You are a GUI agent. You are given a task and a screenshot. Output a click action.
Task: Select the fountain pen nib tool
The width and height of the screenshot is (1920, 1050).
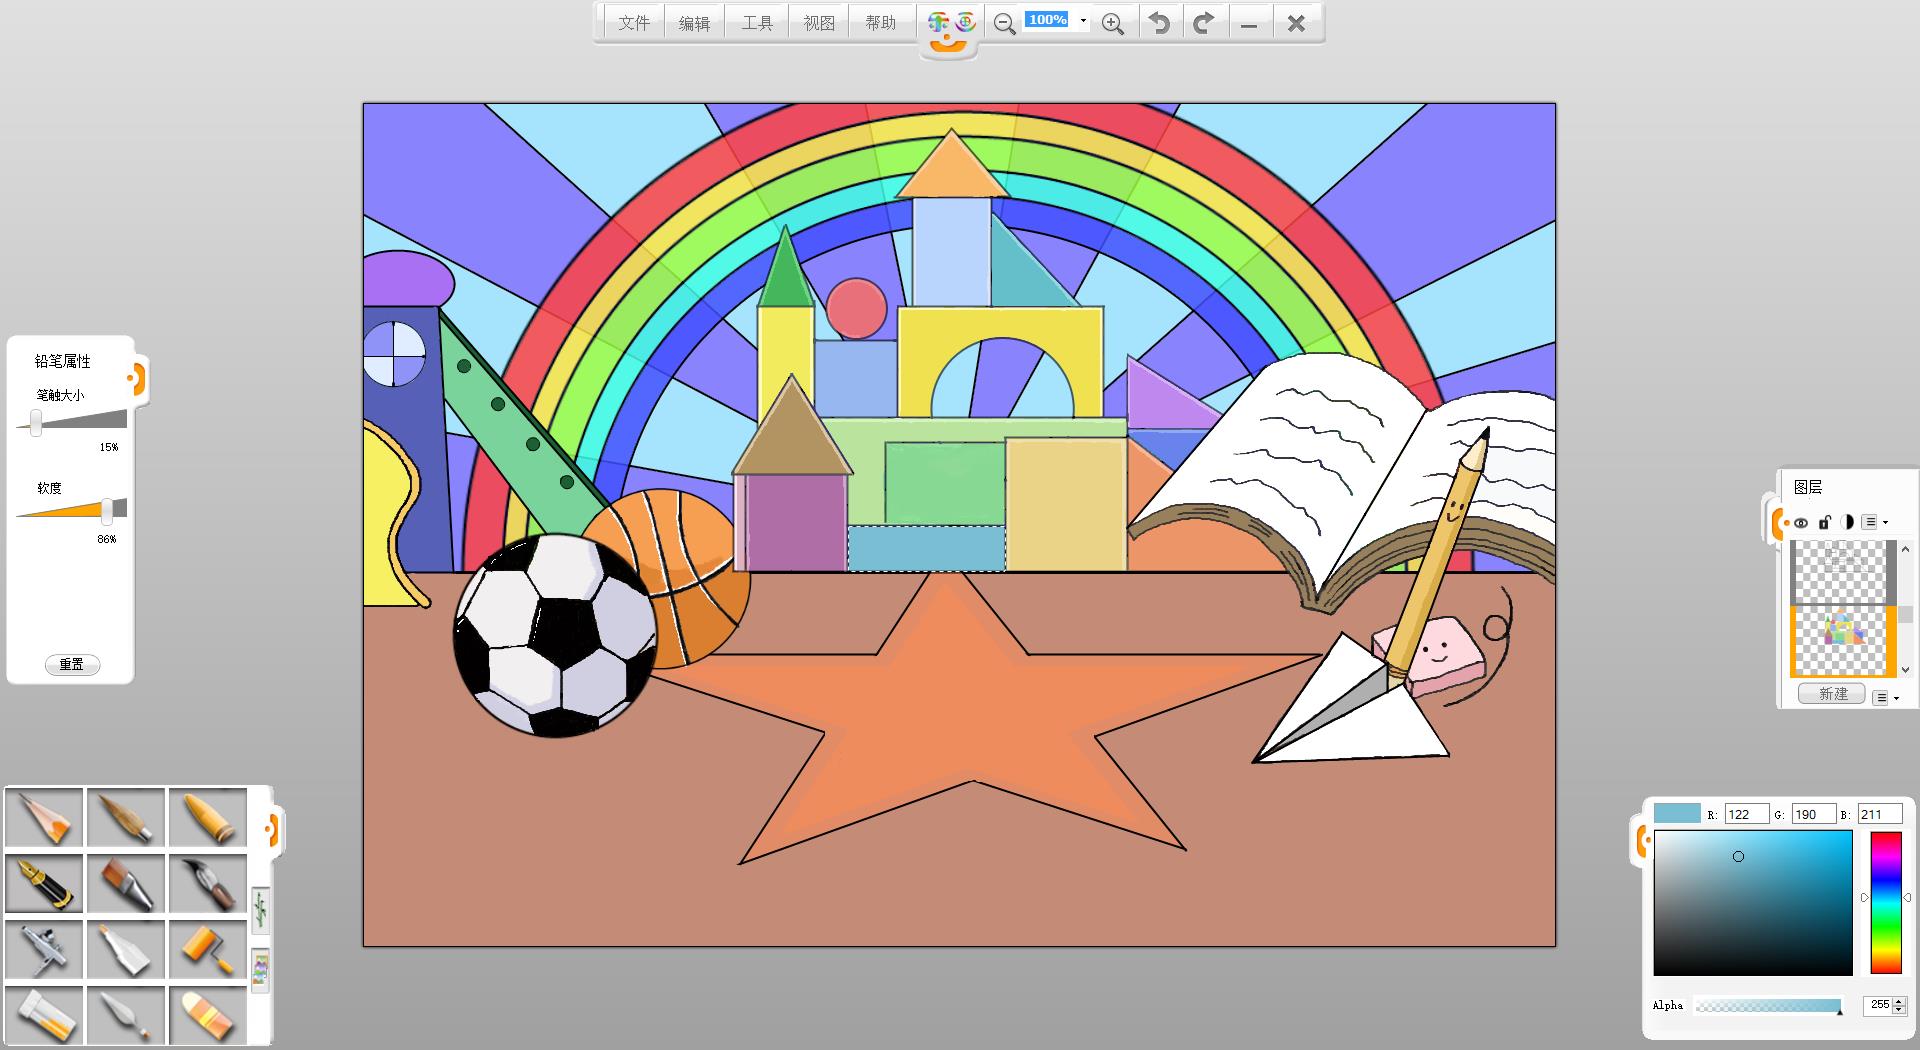tap(44, 884)
